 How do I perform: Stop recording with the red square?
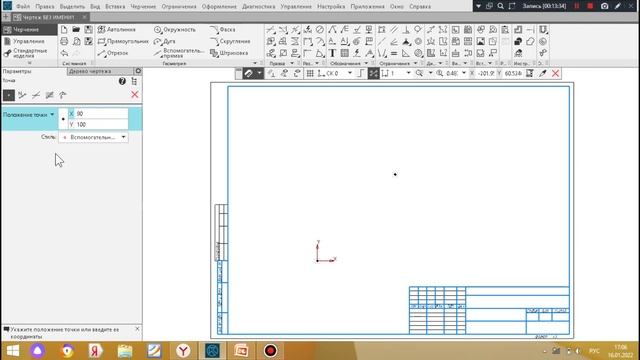point(590,6)
